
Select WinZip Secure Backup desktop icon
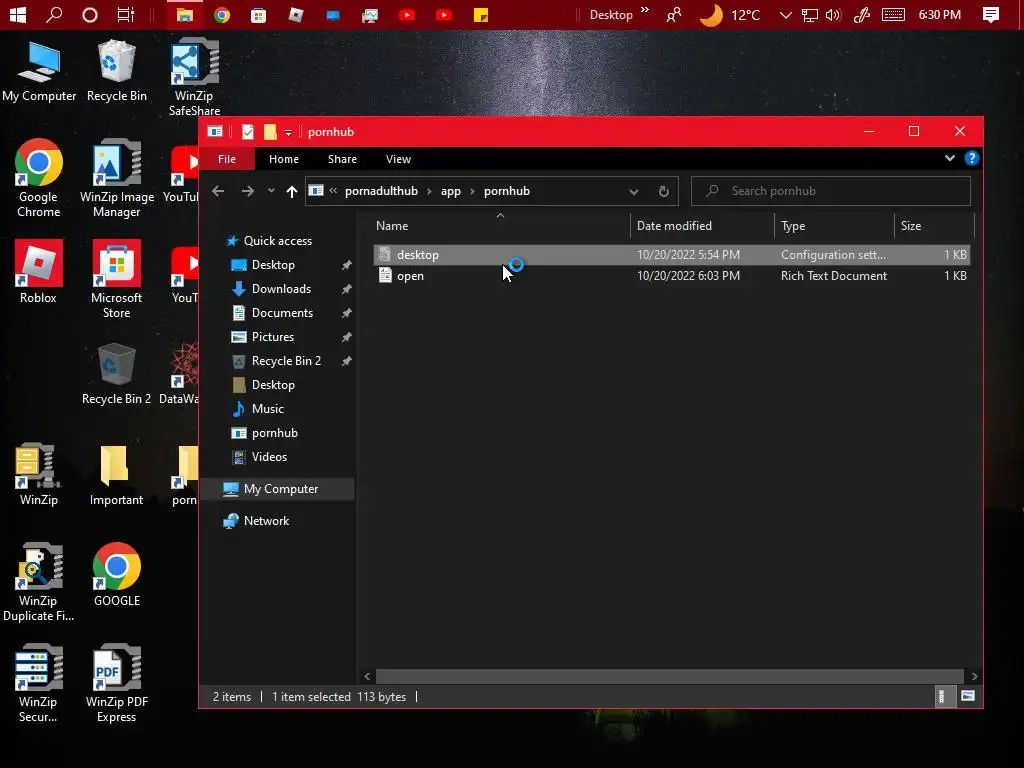pos(39,683)
